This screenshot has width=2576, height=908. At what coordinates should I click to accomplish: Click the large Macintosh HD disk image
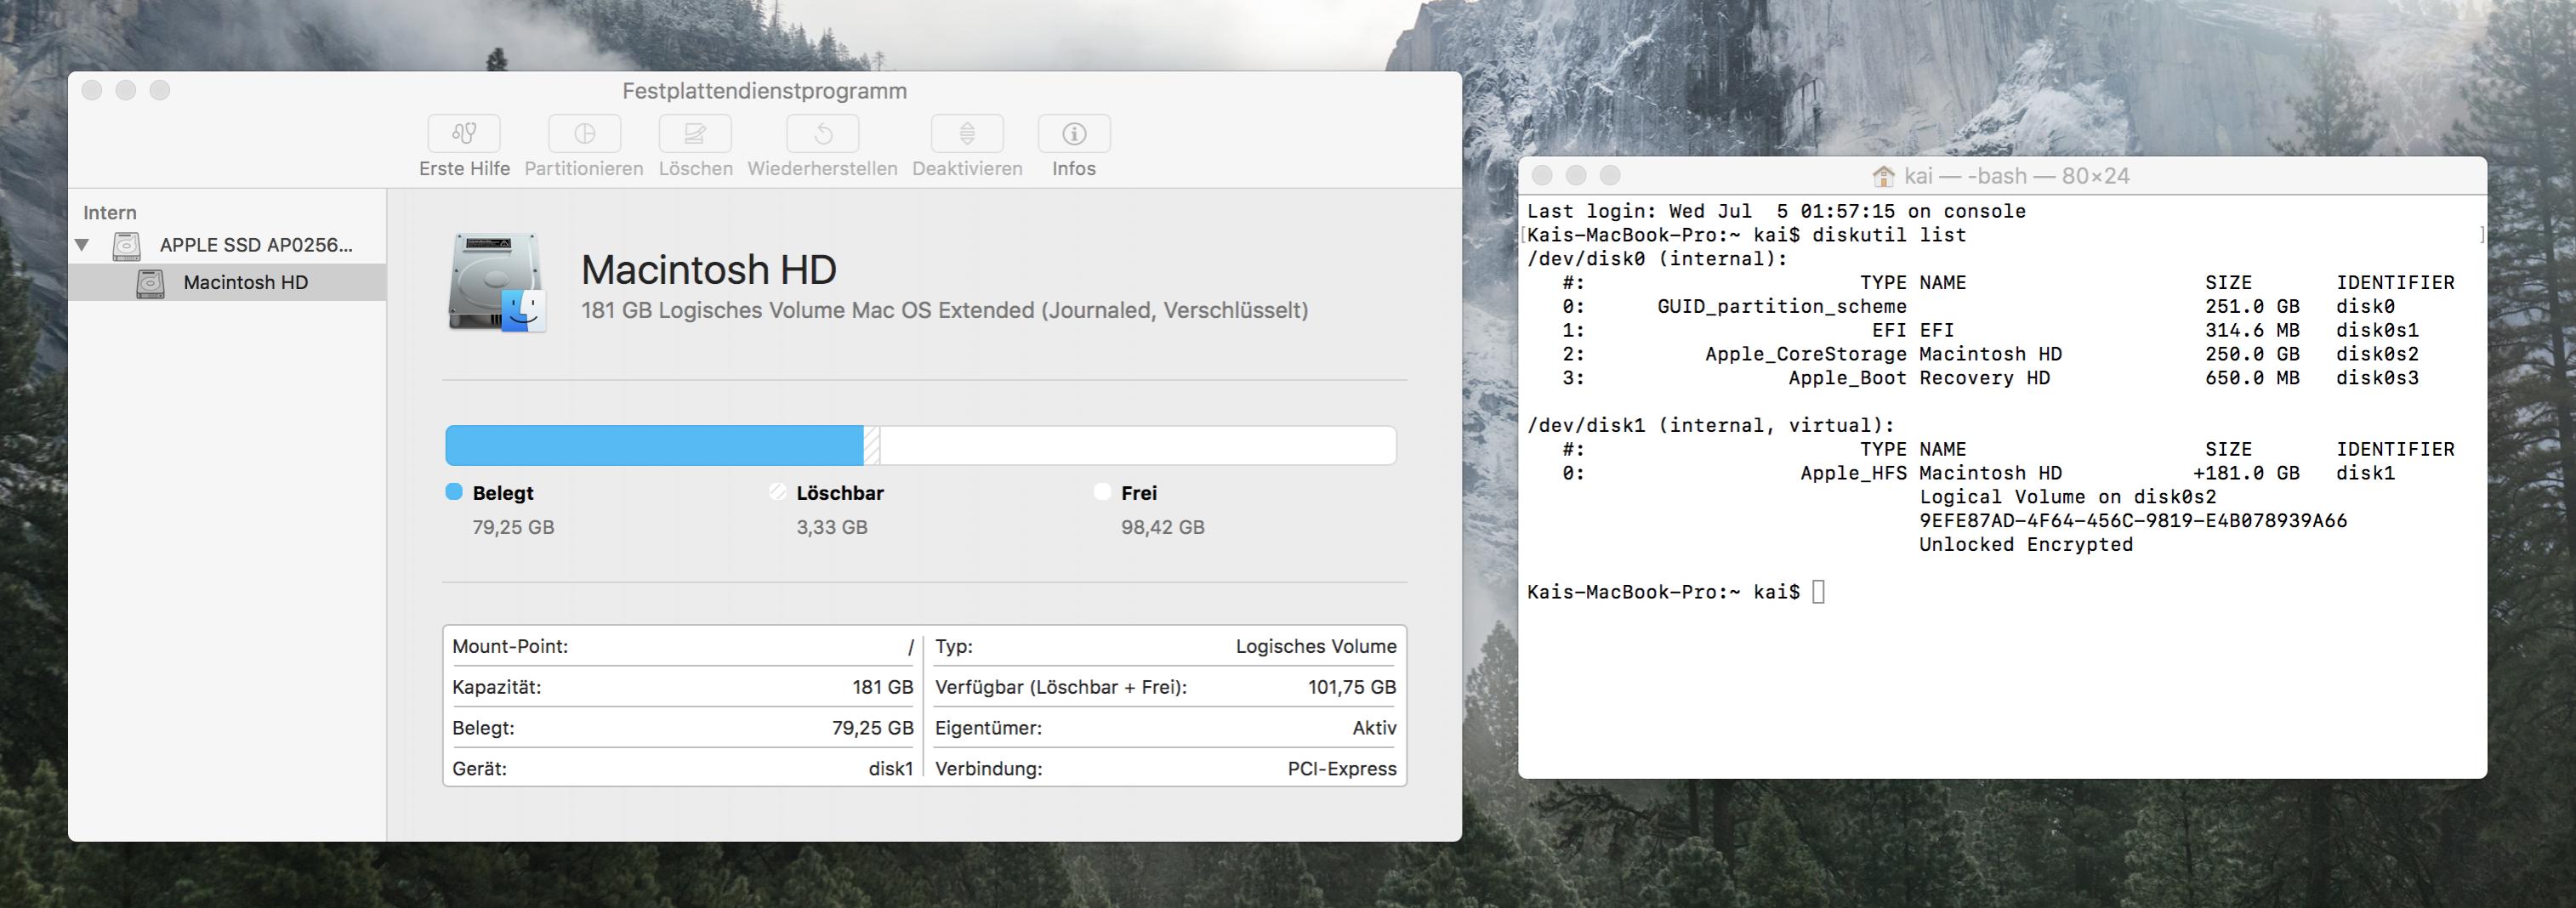coord(497,283)
